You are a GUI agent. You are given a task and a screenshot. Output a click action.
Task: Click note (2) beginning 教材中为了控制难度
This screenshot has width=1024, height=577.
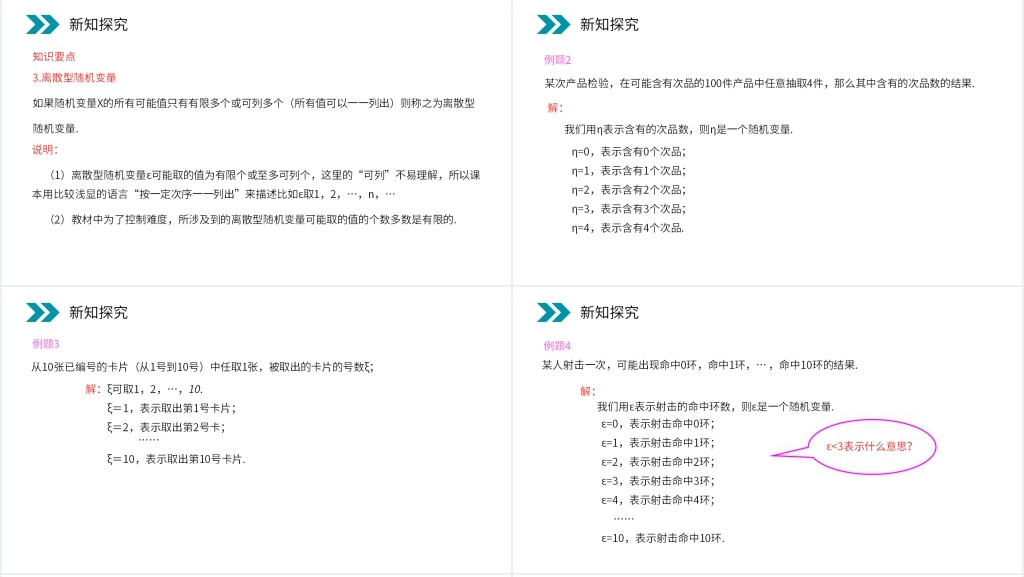[253, 219]
